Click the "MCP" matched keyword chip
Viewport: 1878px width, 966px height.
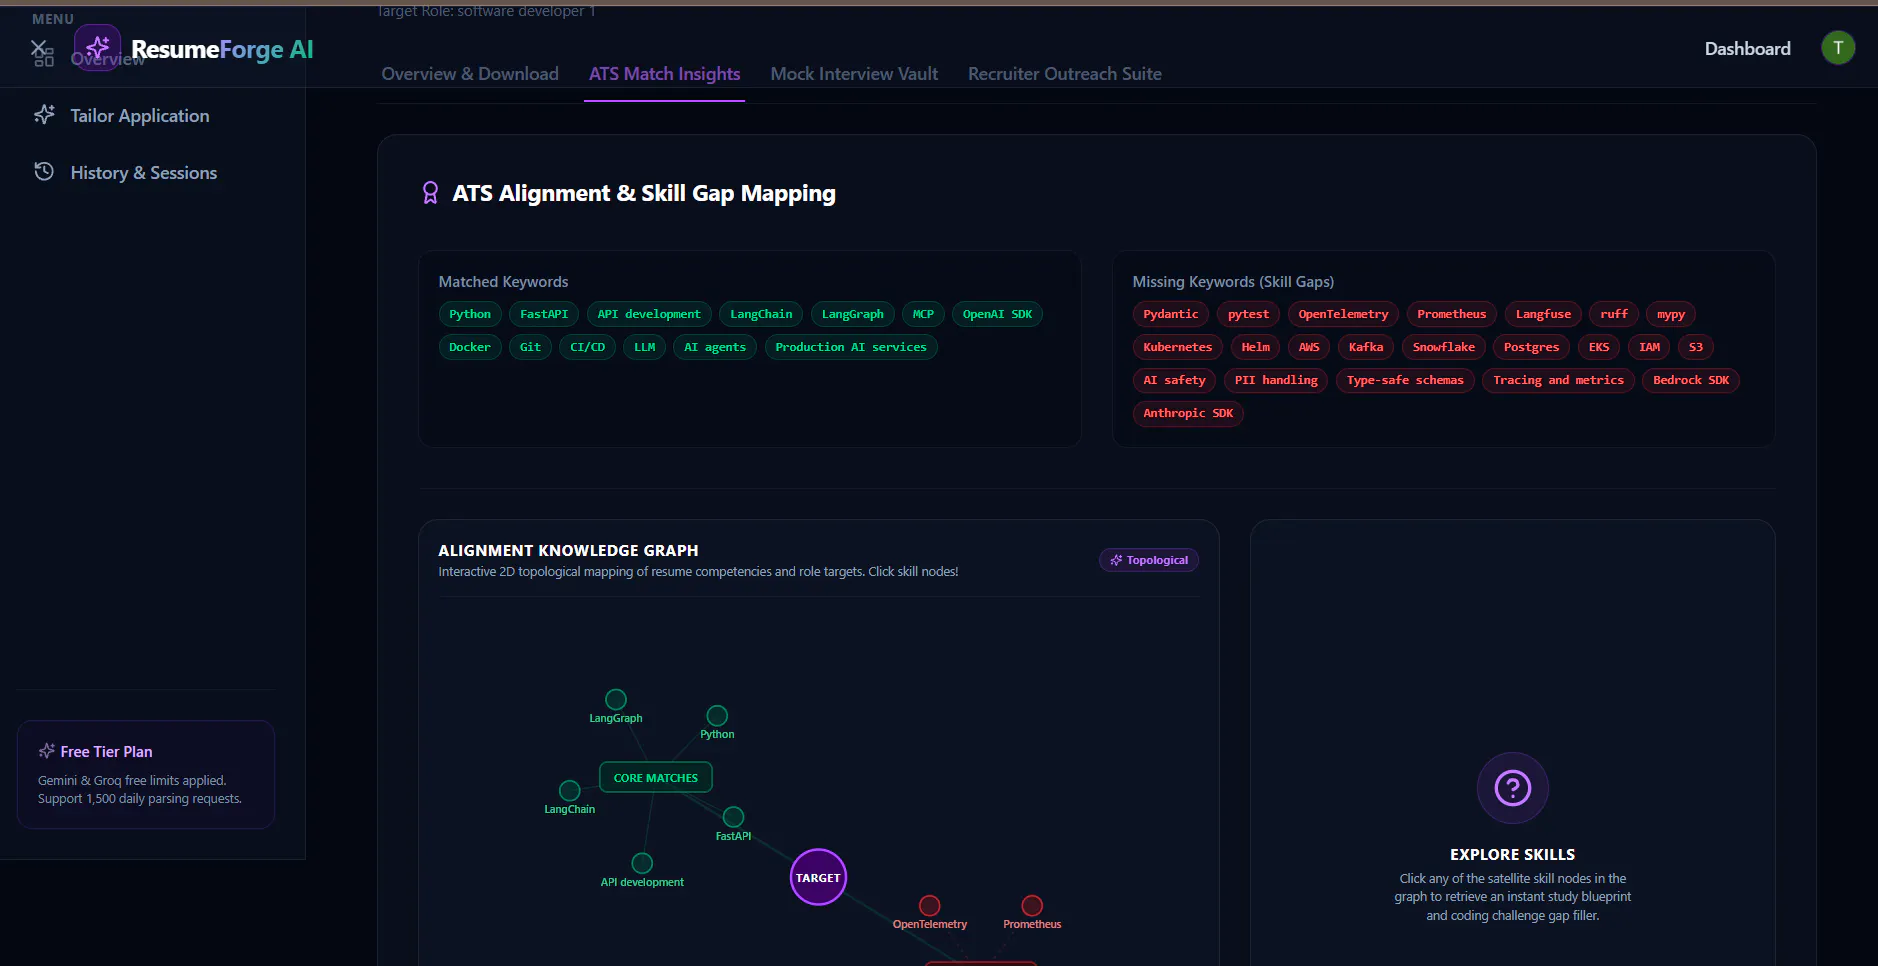click(x=923, y=314)
